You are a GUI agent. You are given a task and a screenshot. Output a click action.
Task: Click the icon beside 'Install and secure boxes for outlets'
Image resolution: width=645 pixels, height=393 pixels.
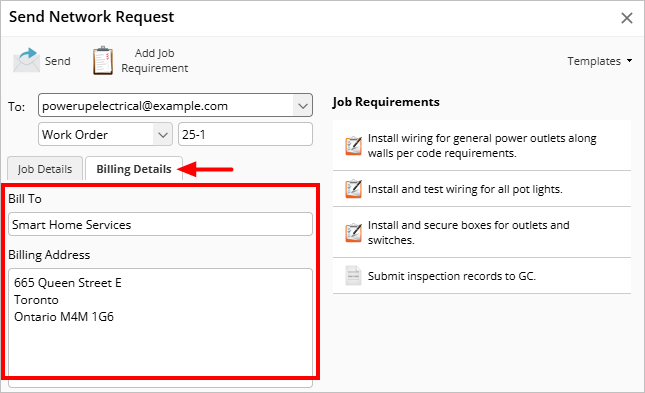pos(353,233)
